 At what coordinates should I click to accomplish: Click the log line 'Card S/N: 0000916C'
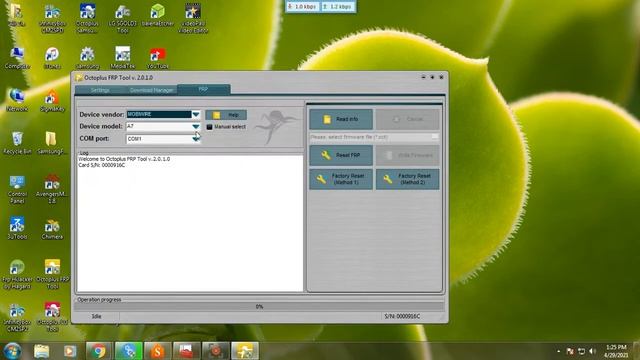tap(102, 165)
